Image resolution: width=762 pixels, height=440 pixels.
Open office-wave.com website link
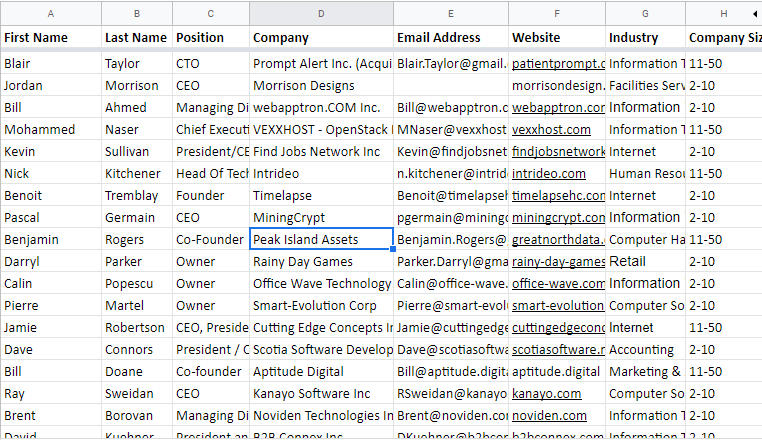[x=558, y=283]
